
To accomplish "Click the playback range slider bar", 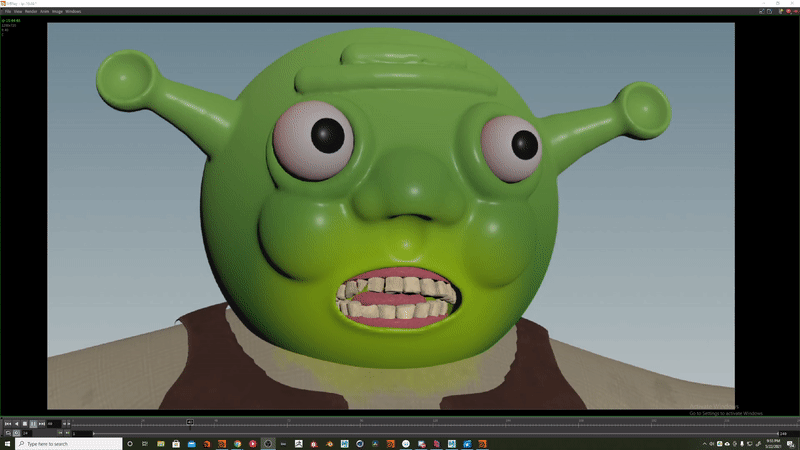I will [436, 434].
